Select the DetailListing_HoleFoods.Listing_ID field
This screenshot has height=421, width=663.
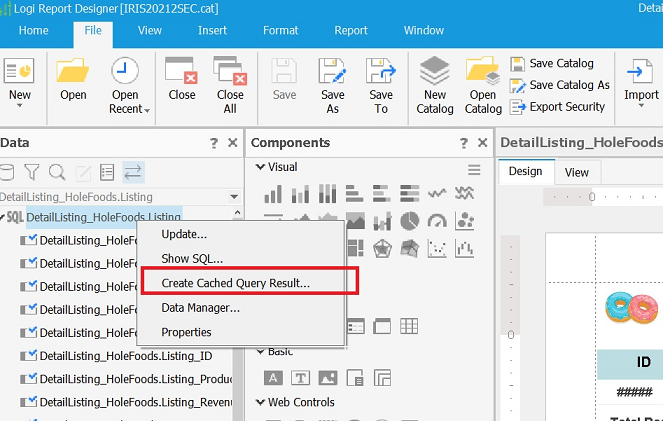125,356
